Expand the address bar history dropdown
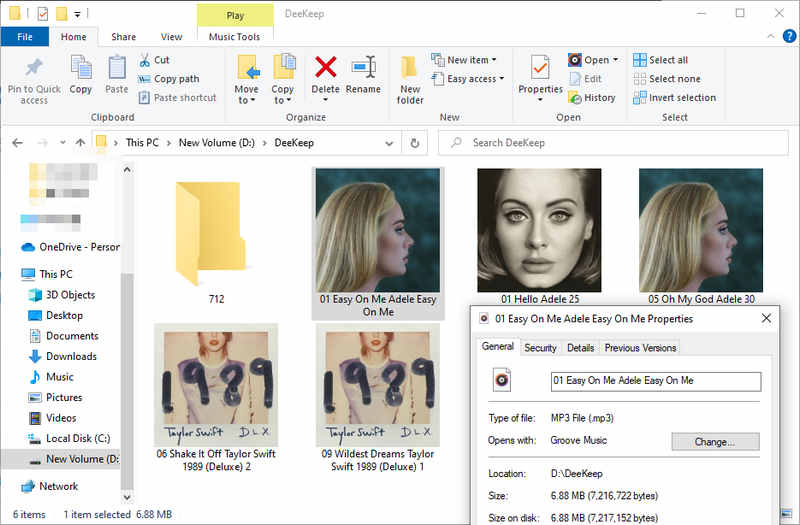Image resolution: width=800 pixels, height=525 pixels. coord(389,143)
